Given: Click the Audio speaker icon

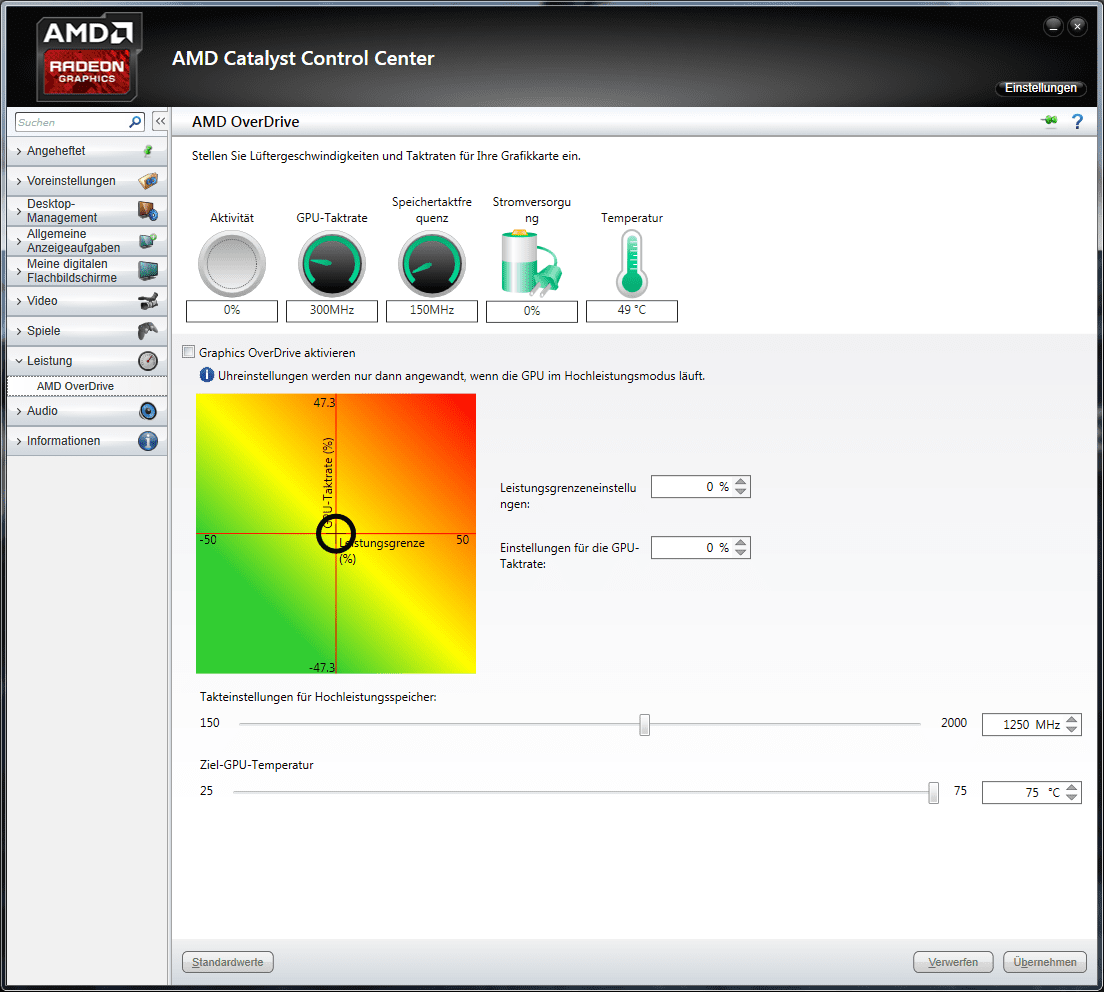Looking at the screenshot, I should click(x=148, y=410).
